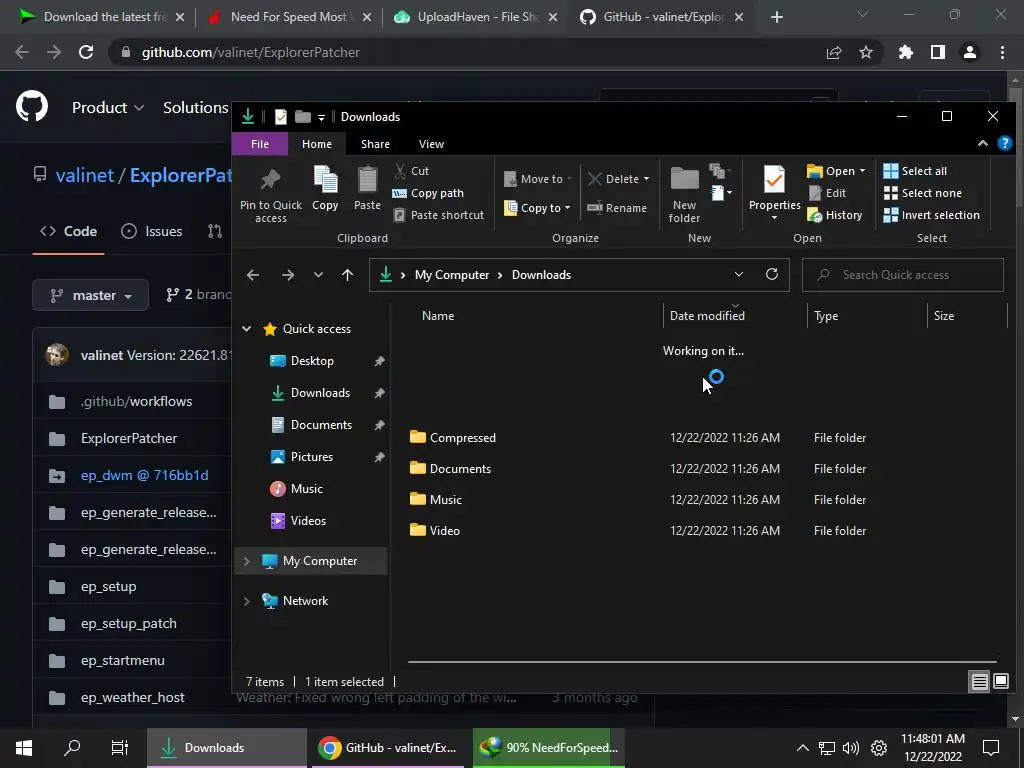
Task: Switch to Need For Speed browser tab
Action: [x=289, y=17]
